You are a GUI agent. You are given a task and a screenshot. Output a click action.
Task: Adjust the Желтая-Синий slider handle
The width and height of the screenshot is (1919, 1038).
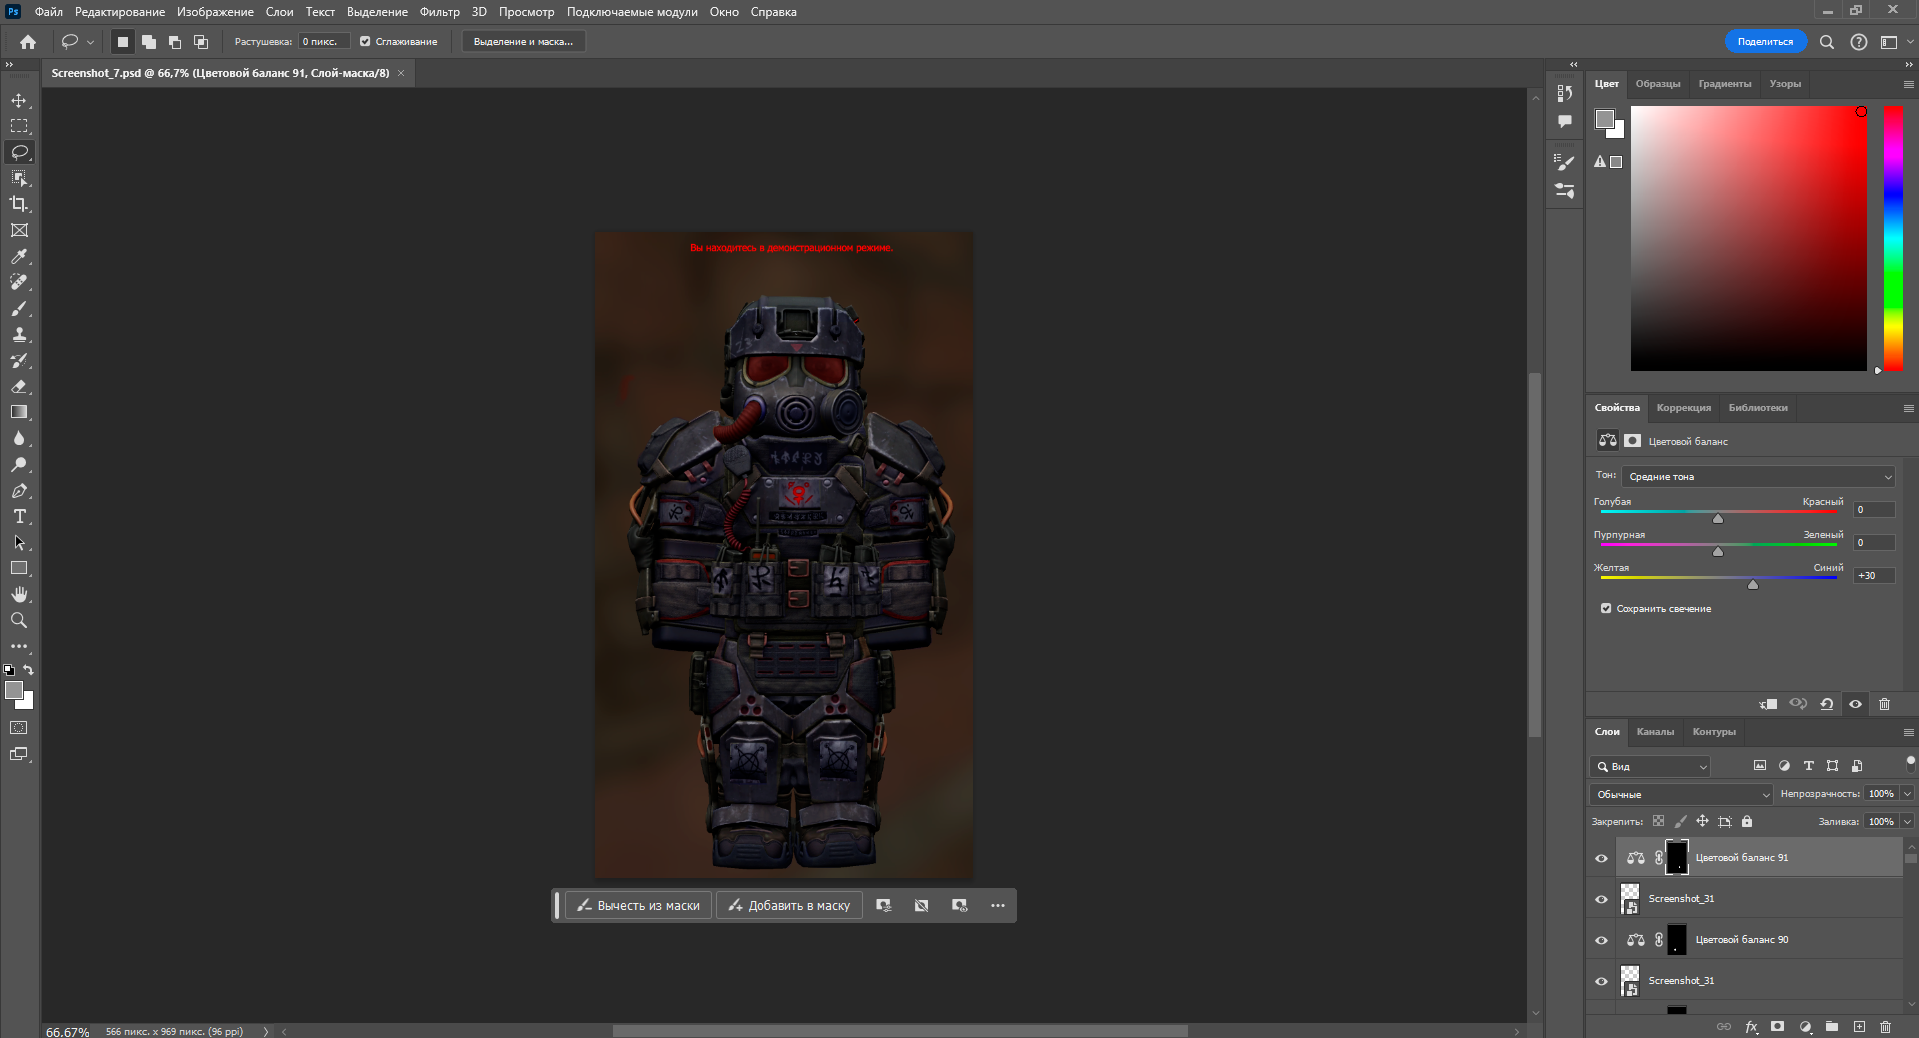pyautogui.click(x=1753, y=584)
